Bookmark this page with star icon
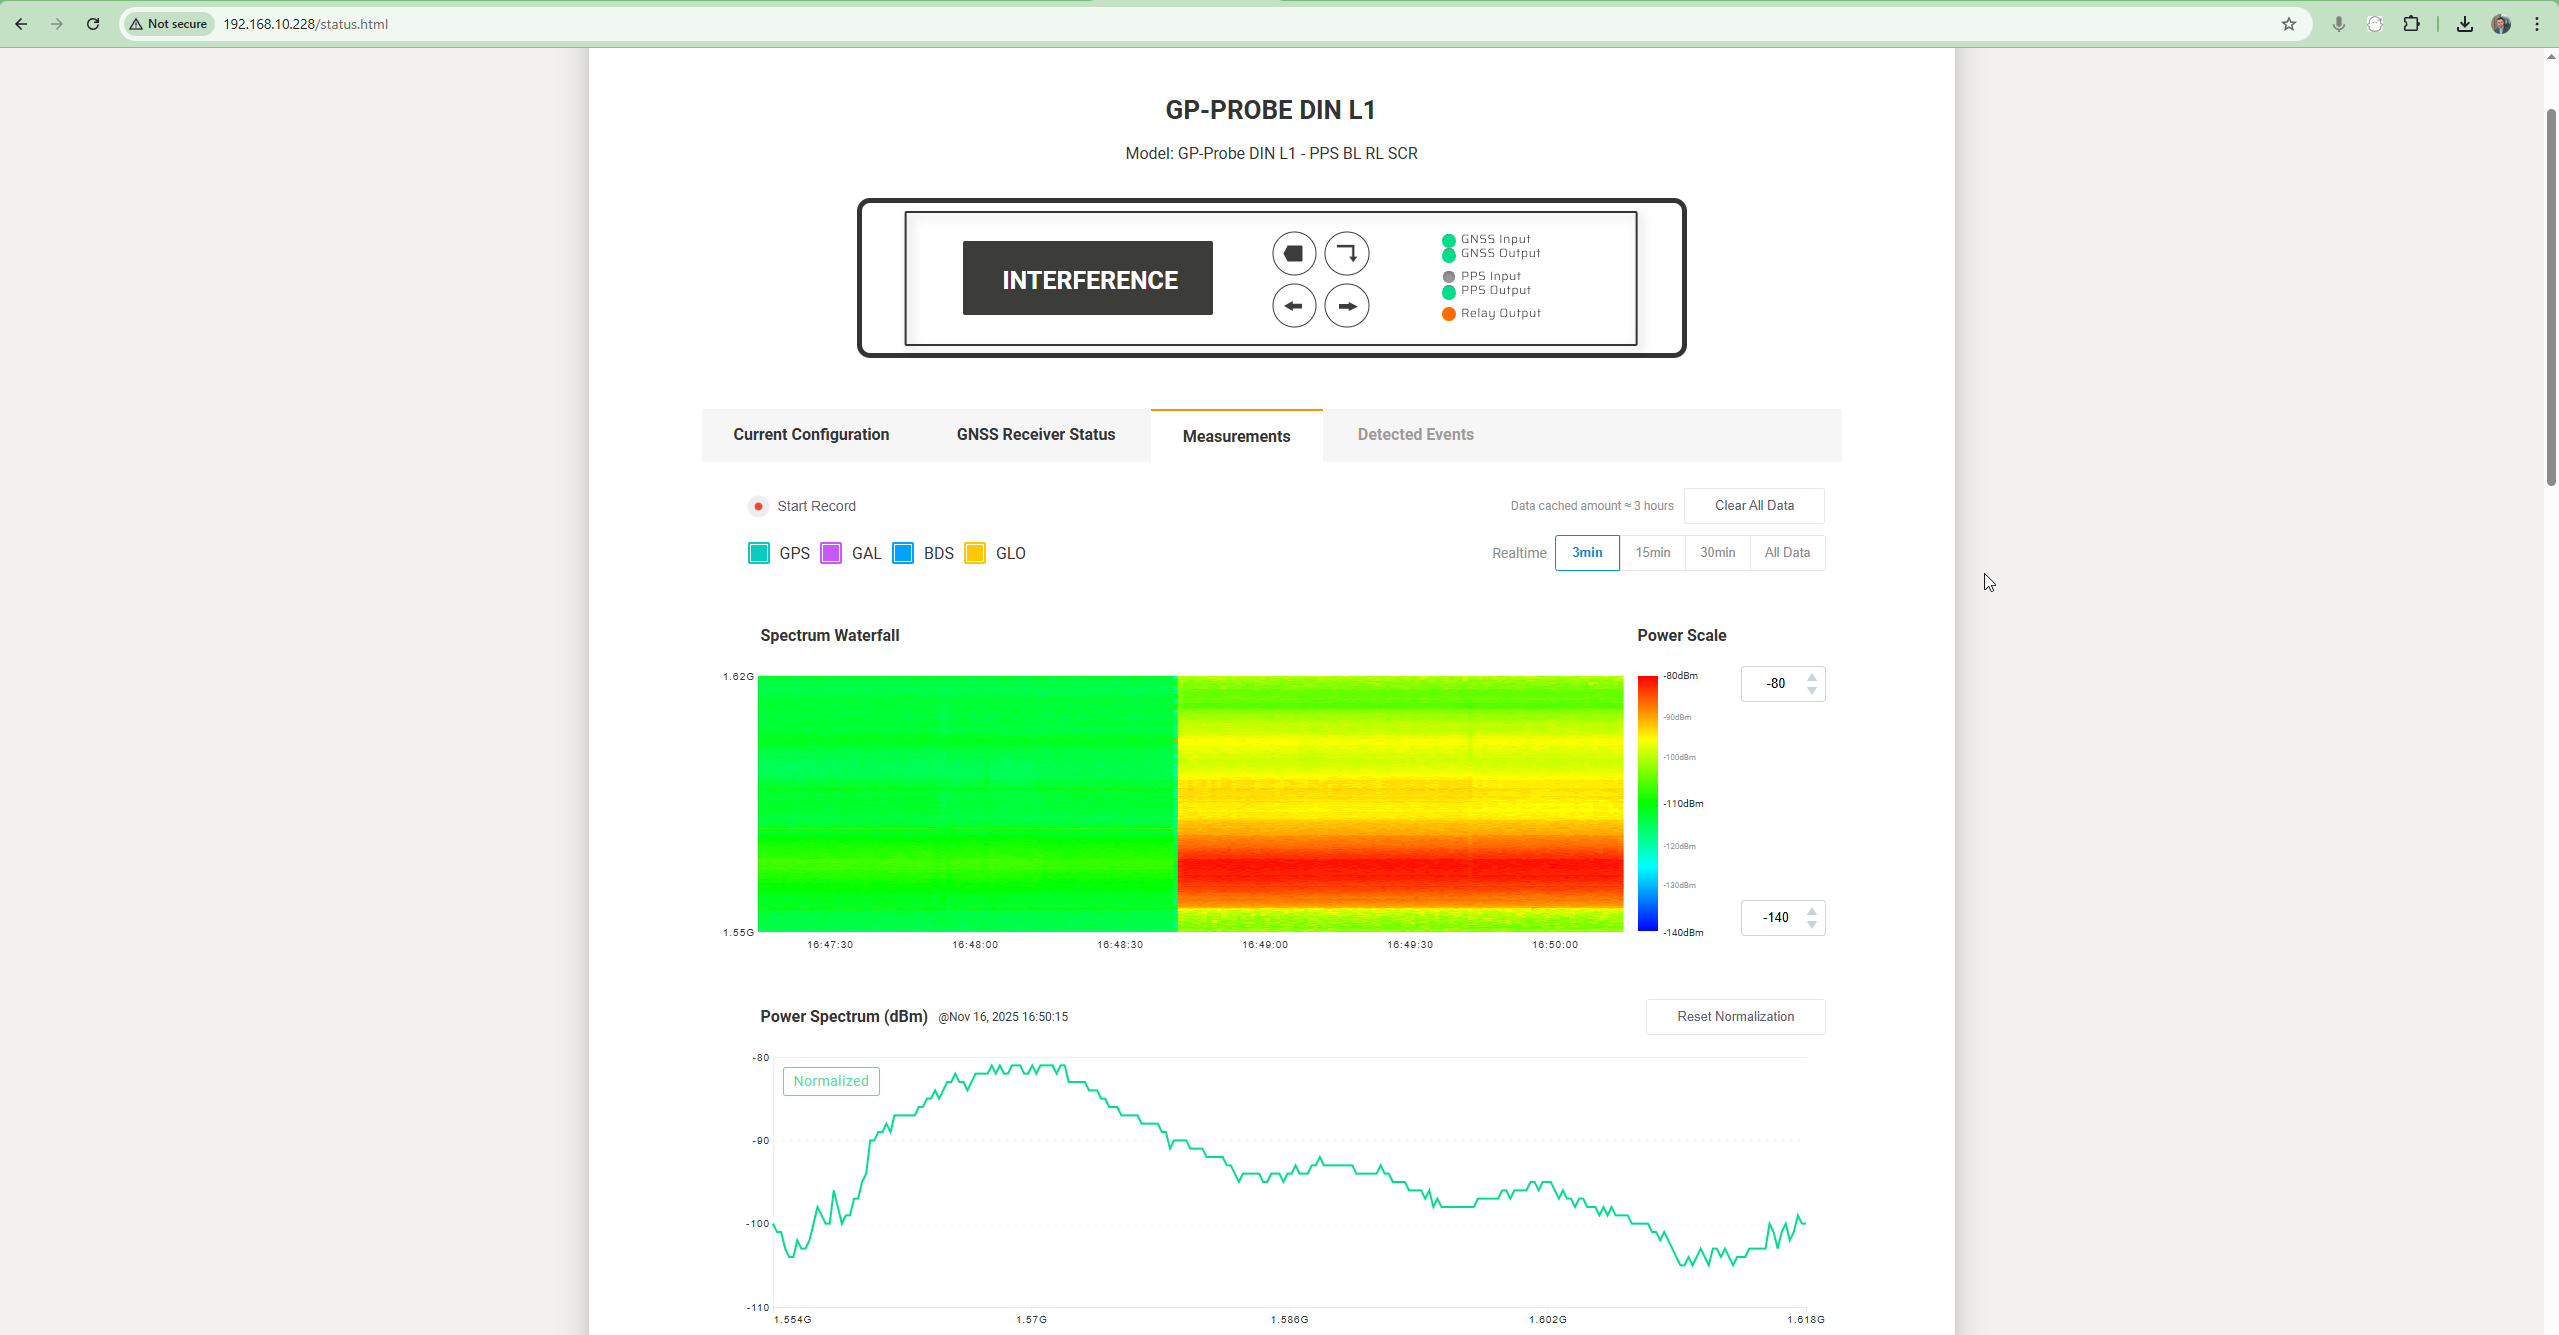Viewport: 2559px width, 1335px height. point(2288,24)
